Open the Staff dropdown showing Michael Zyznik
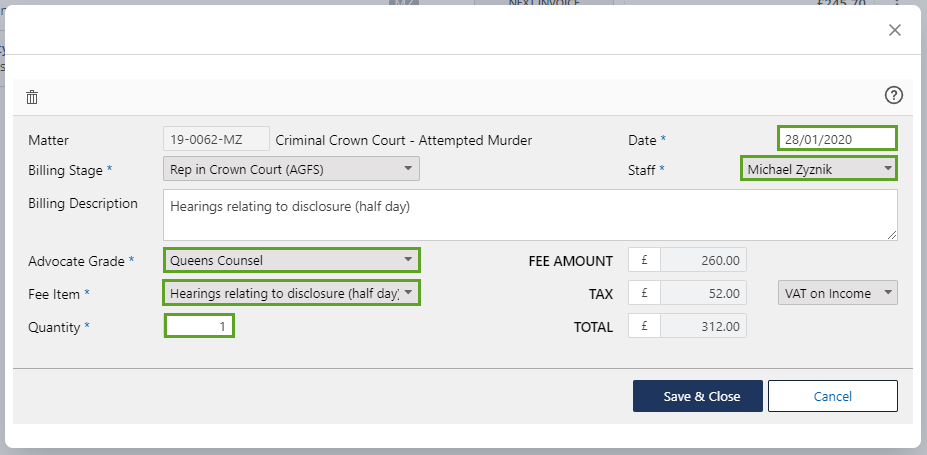Image resolution: width=927 pixels, height=455 pixels. (818, 169)
